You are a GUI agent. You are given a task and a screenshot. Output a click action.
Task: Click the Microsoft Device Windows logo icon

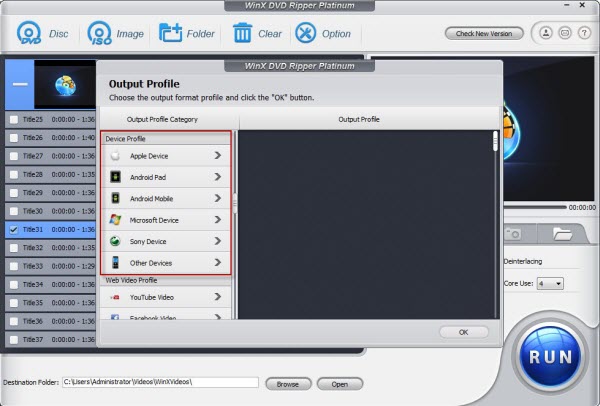(115, 220)
